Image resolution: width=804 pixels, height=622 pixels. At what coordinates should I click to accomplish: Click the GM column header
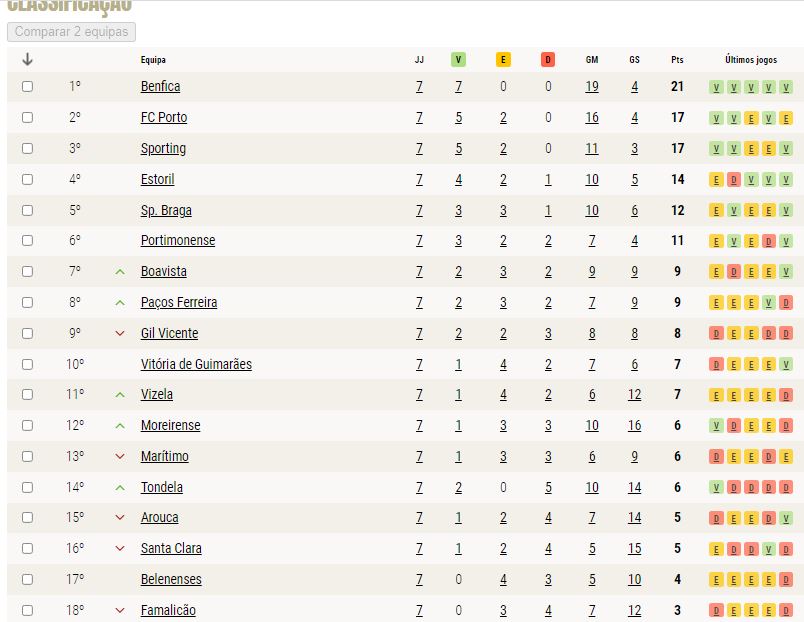point(592,59)
